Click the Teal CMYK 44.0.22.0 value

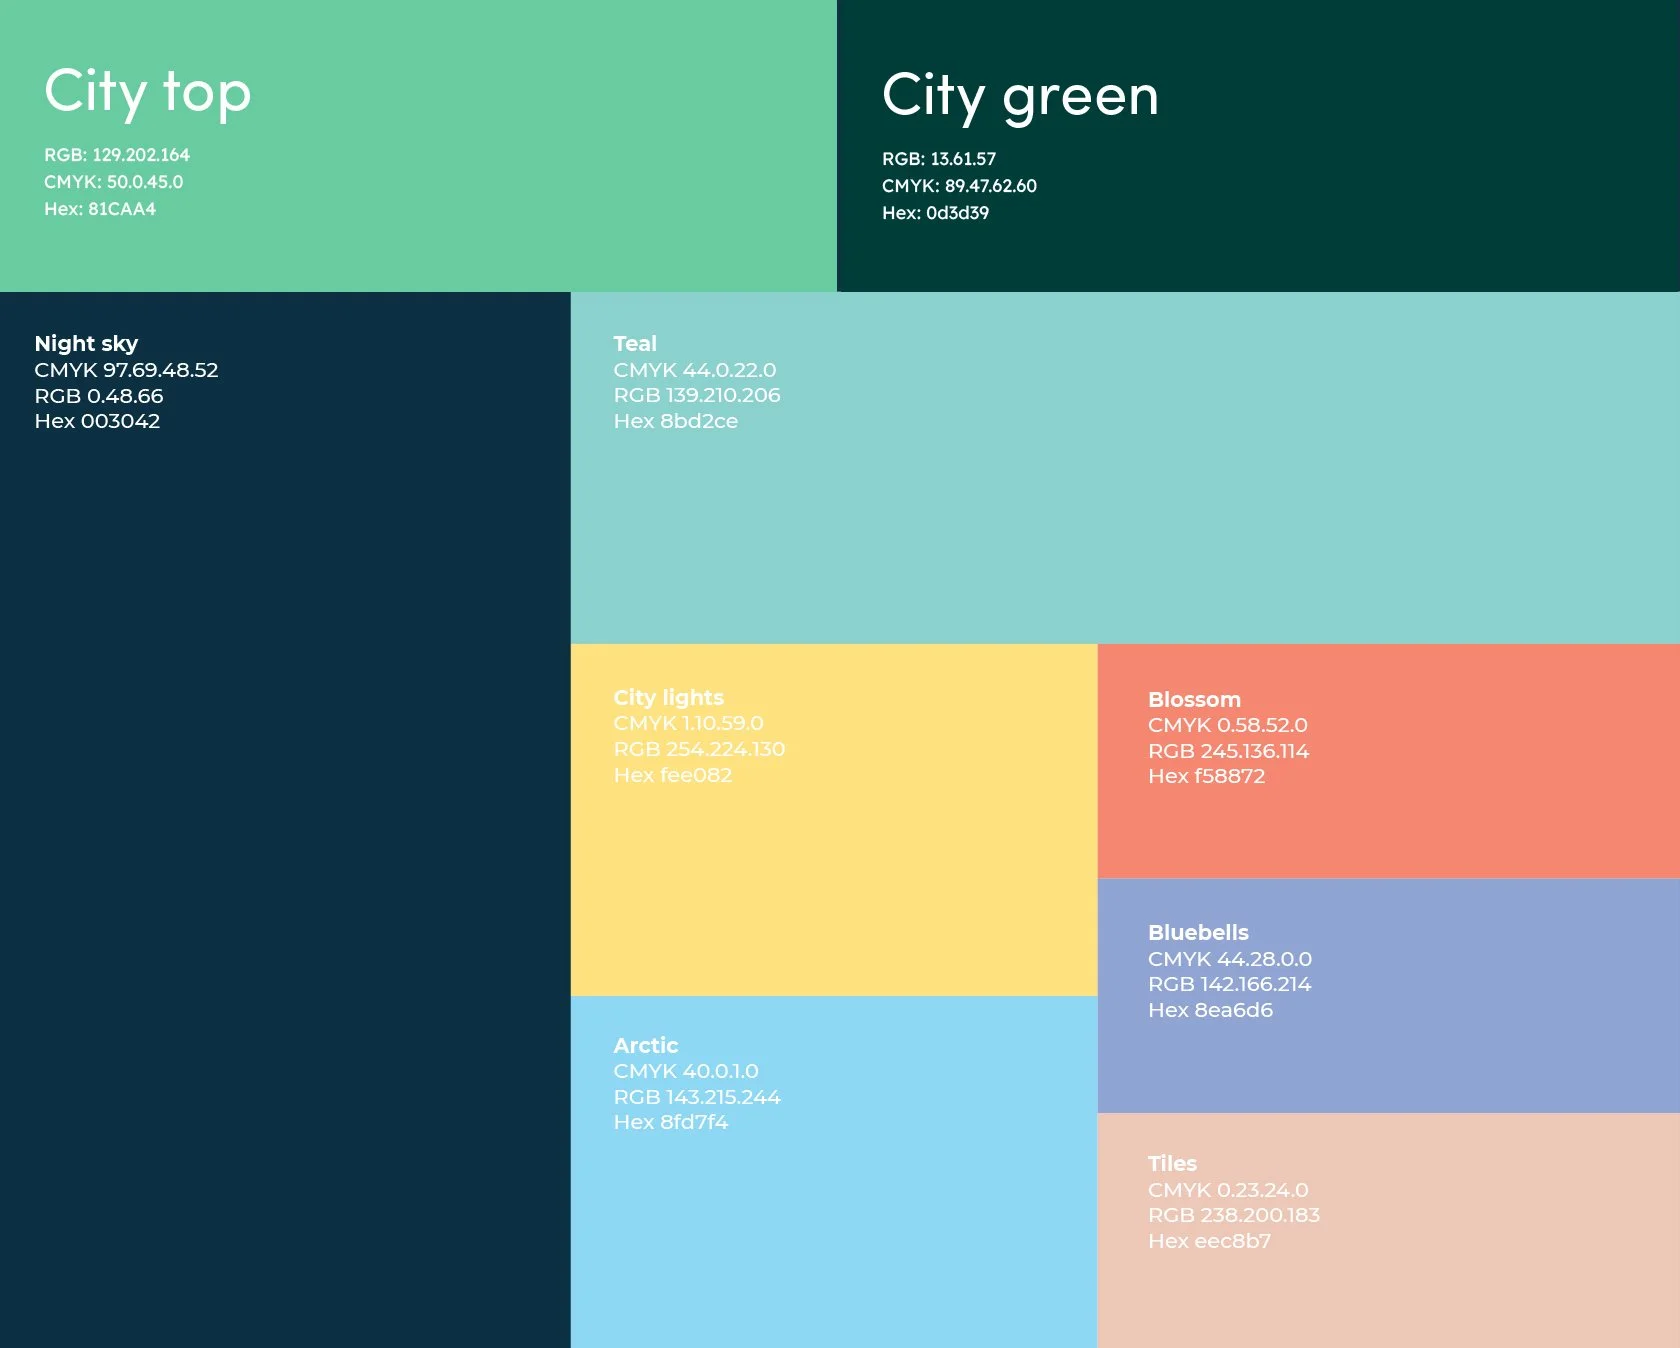pos(695,369)
